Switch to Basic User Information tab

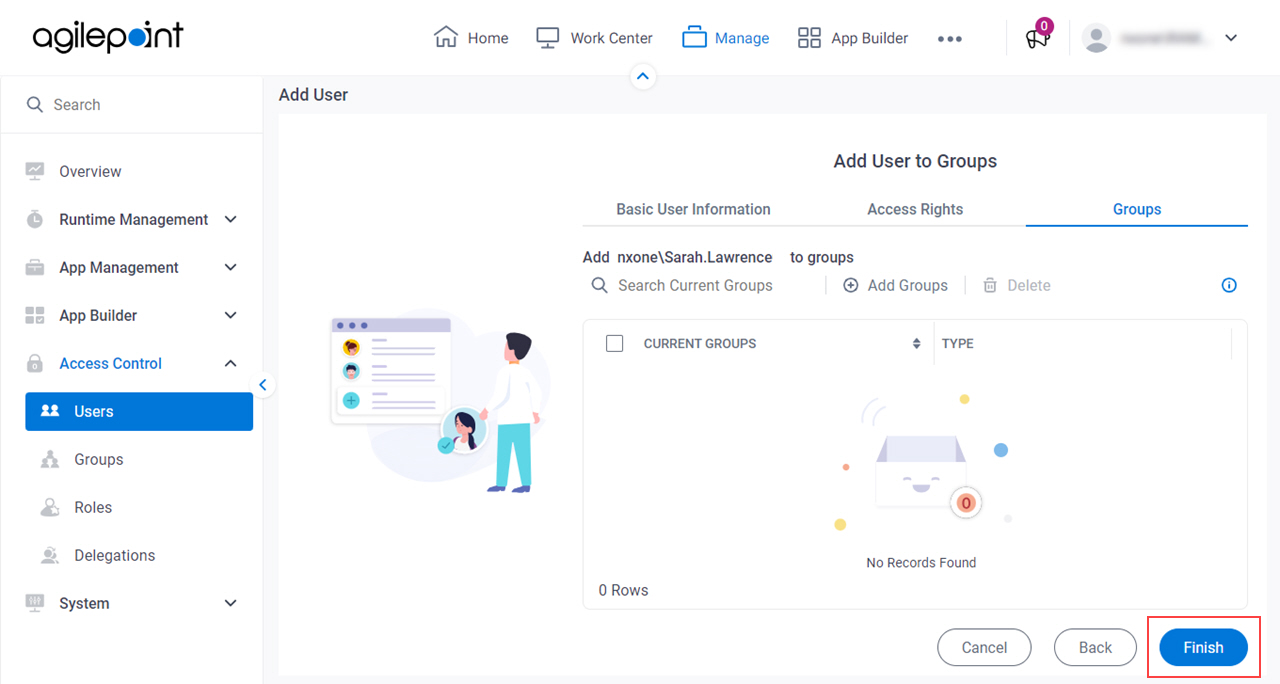pyautogui.click(x=693, y=209)
